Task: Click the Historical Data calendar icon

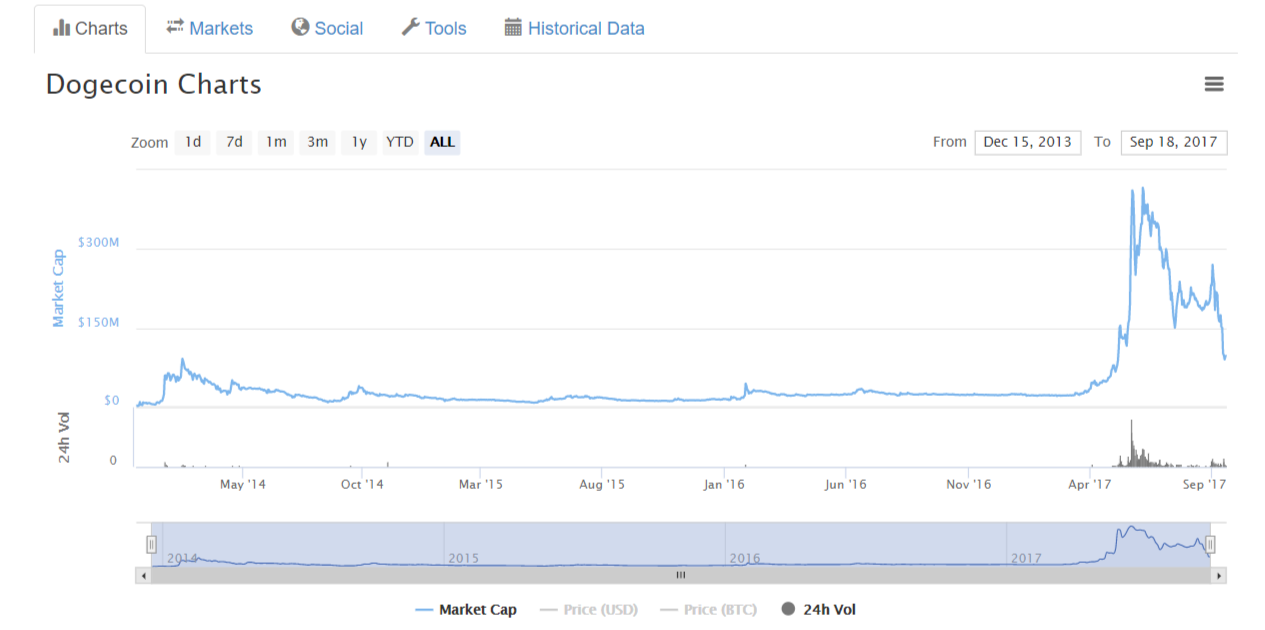Action: [513, 27]
